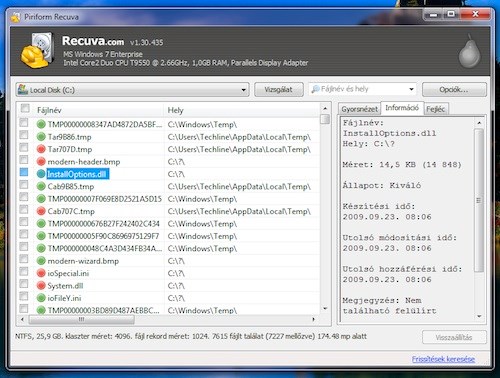The height and width of the screenshot is (378, 500).
Task: Open the Frissítések keresése link
Action: point(443,359)
